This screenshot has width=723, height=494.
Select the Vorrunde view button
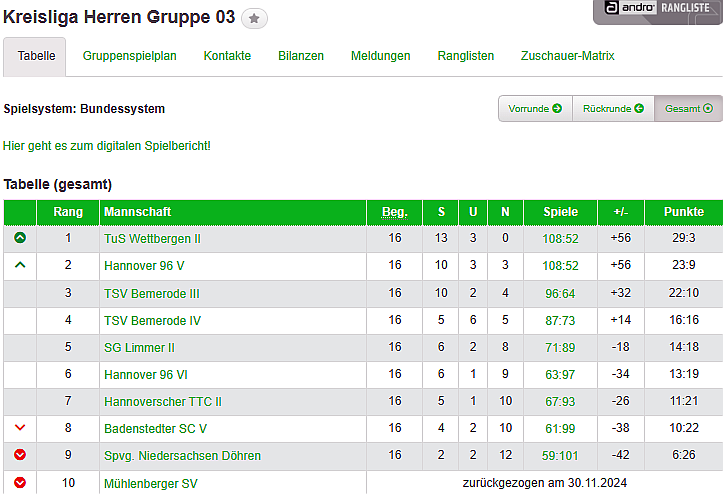tap(535, 108)
